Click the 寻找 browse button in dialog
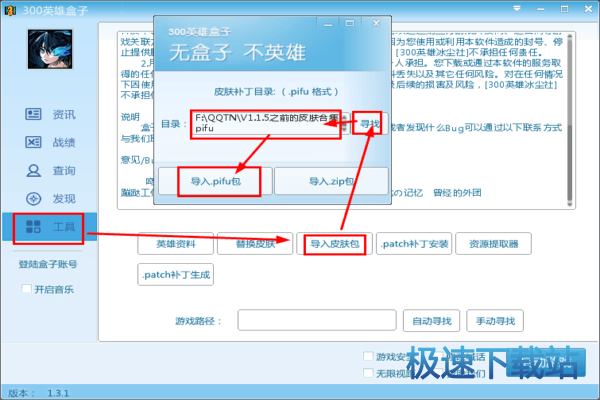Screen dimensions: 600x400 pyautogui.click(x=370, y=123)
